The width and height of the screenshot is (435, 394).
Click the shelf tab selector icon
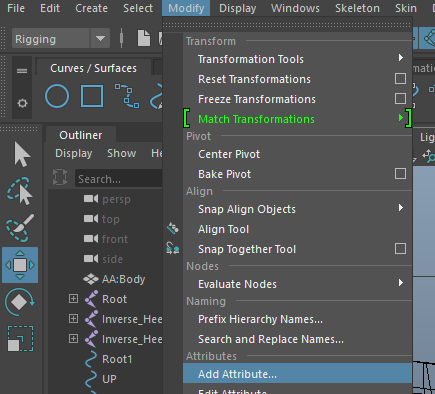tap(22, 71)
